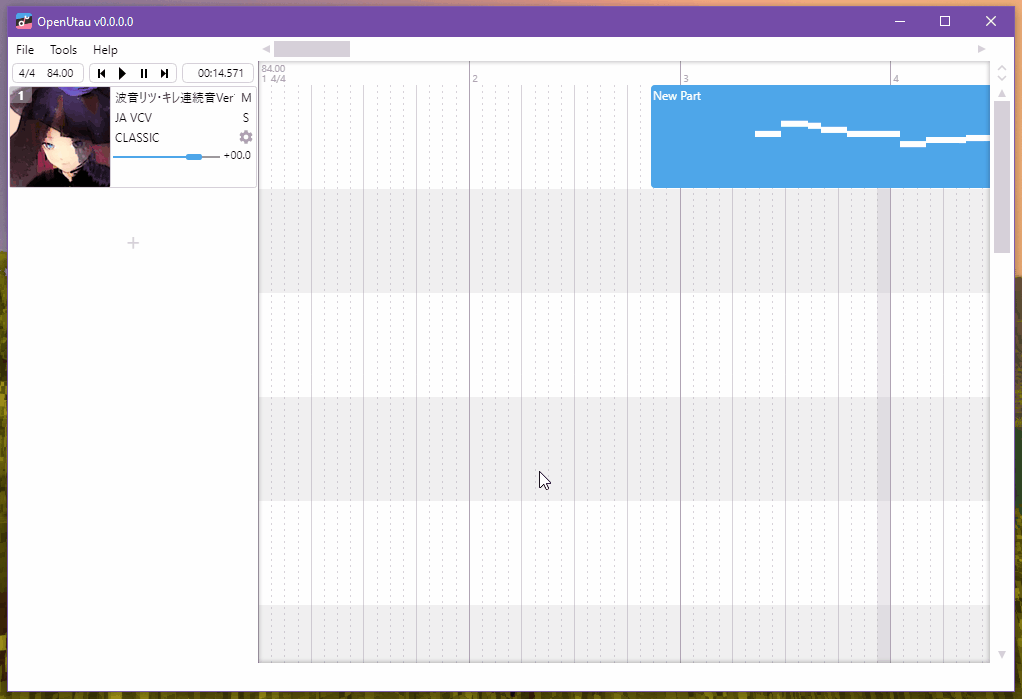Open renderer settings with the gear icon
Viewport: 1022px width, 699px height.
[245, 138]
